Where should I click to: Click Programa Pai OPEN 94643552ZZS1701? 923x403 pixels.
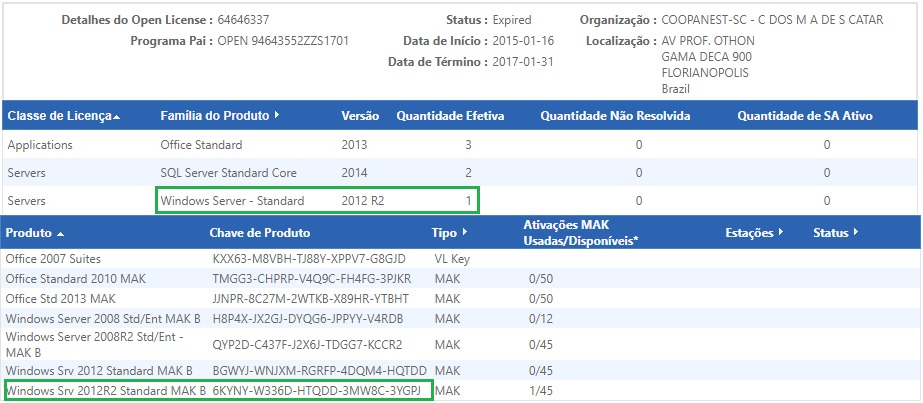click(283, 41)
